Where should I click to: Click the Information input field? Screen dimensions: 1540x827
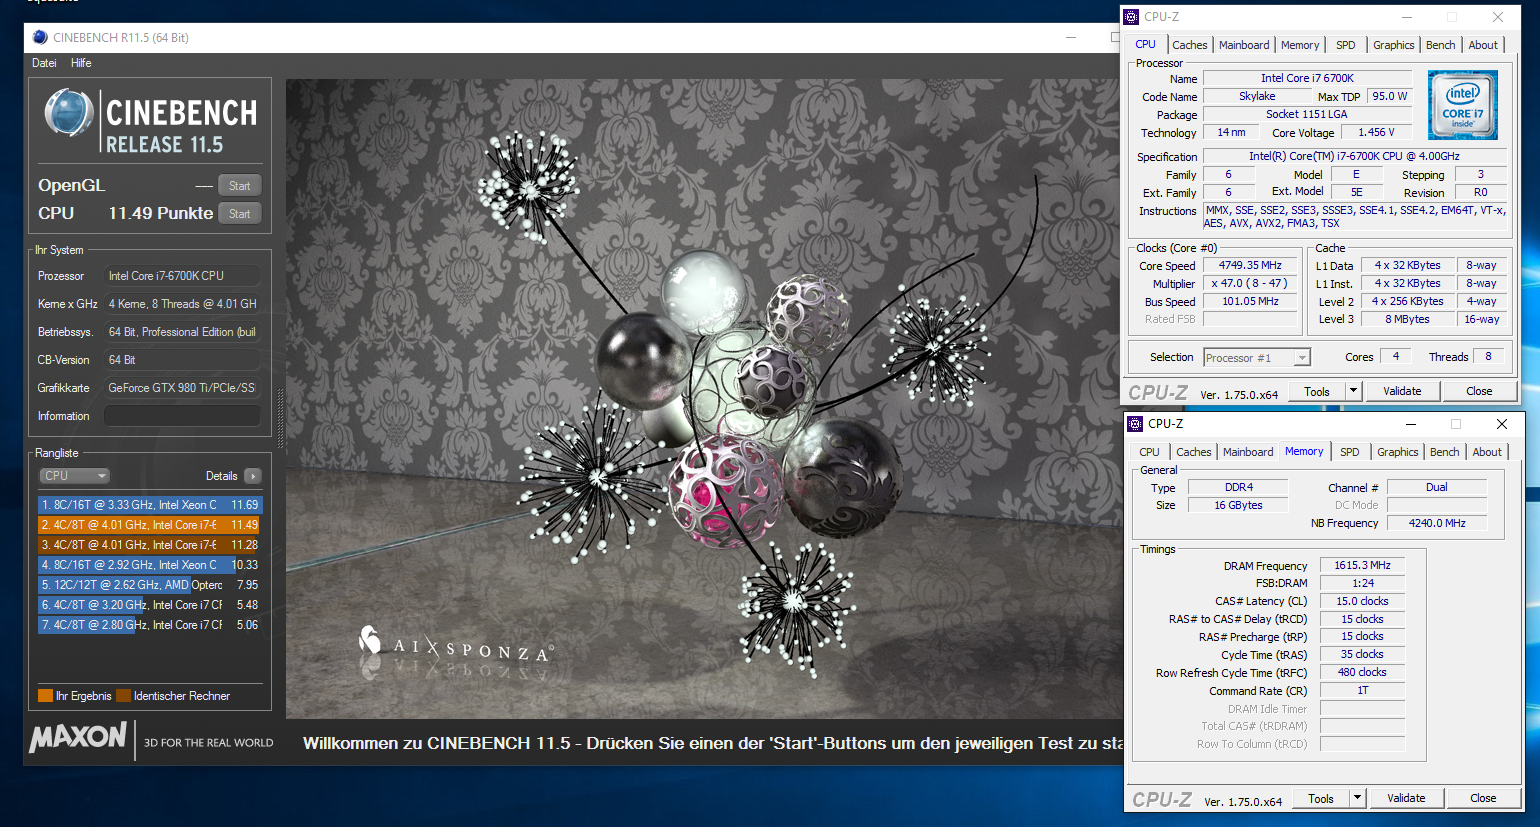(x=182, y=416)
